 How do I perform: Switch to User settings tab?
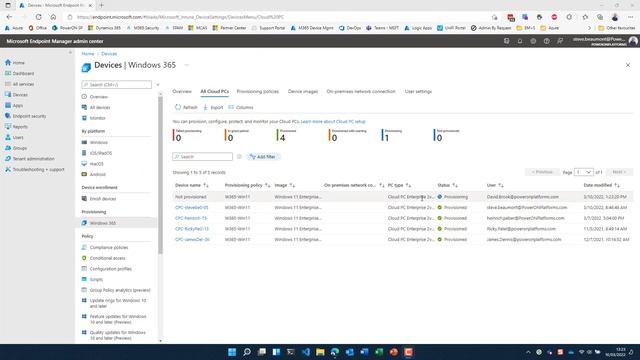point(418,91)
